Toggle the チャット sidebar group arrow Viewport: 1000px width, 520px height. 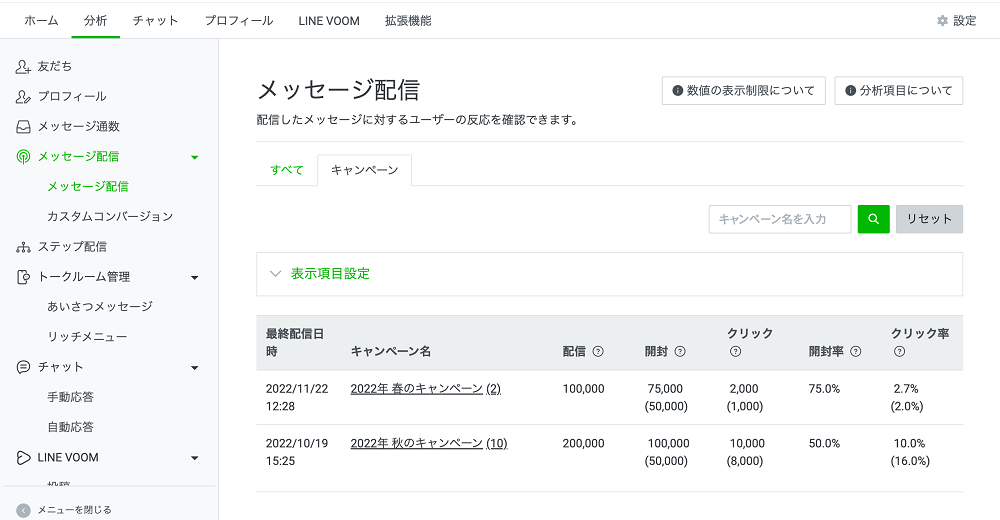click(x=194, y=367)
